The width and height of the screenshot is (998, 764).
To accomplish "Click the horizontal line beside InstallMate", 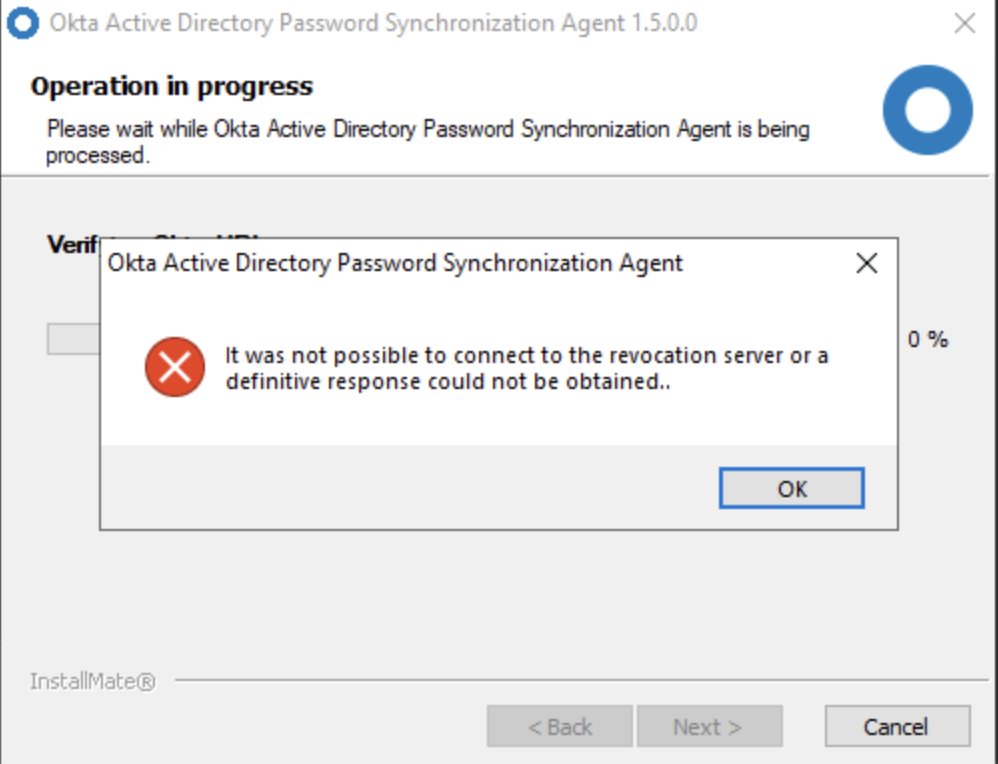I will [580, 681].
